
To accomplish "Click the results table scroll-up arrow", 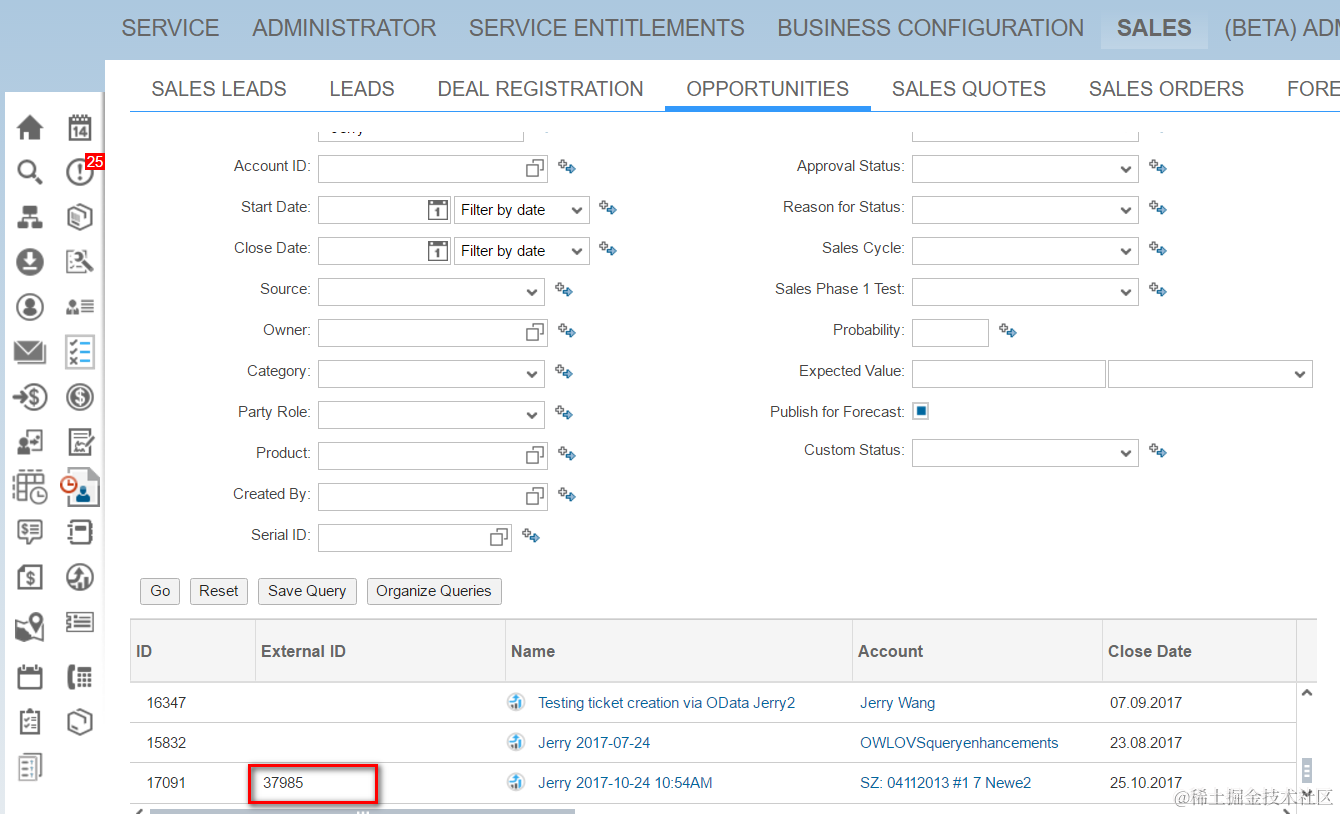I will (x=1306, y=692).
